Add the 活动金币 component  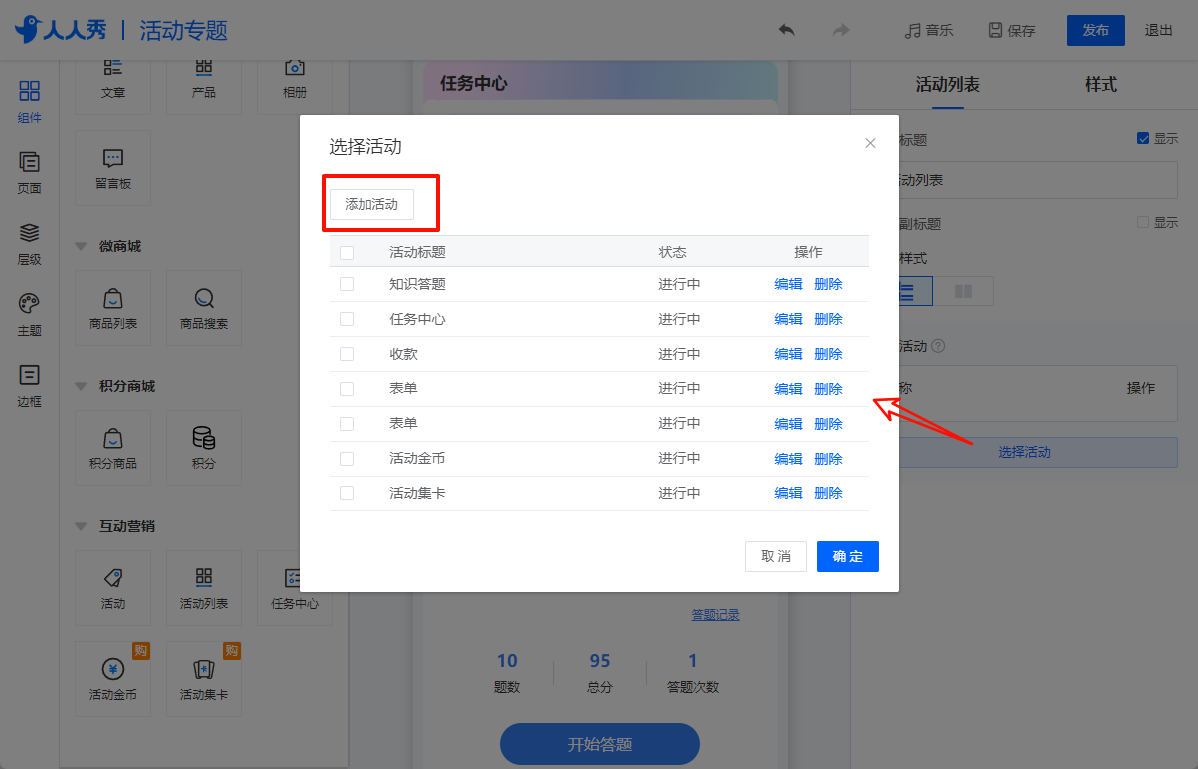(113, 679)
